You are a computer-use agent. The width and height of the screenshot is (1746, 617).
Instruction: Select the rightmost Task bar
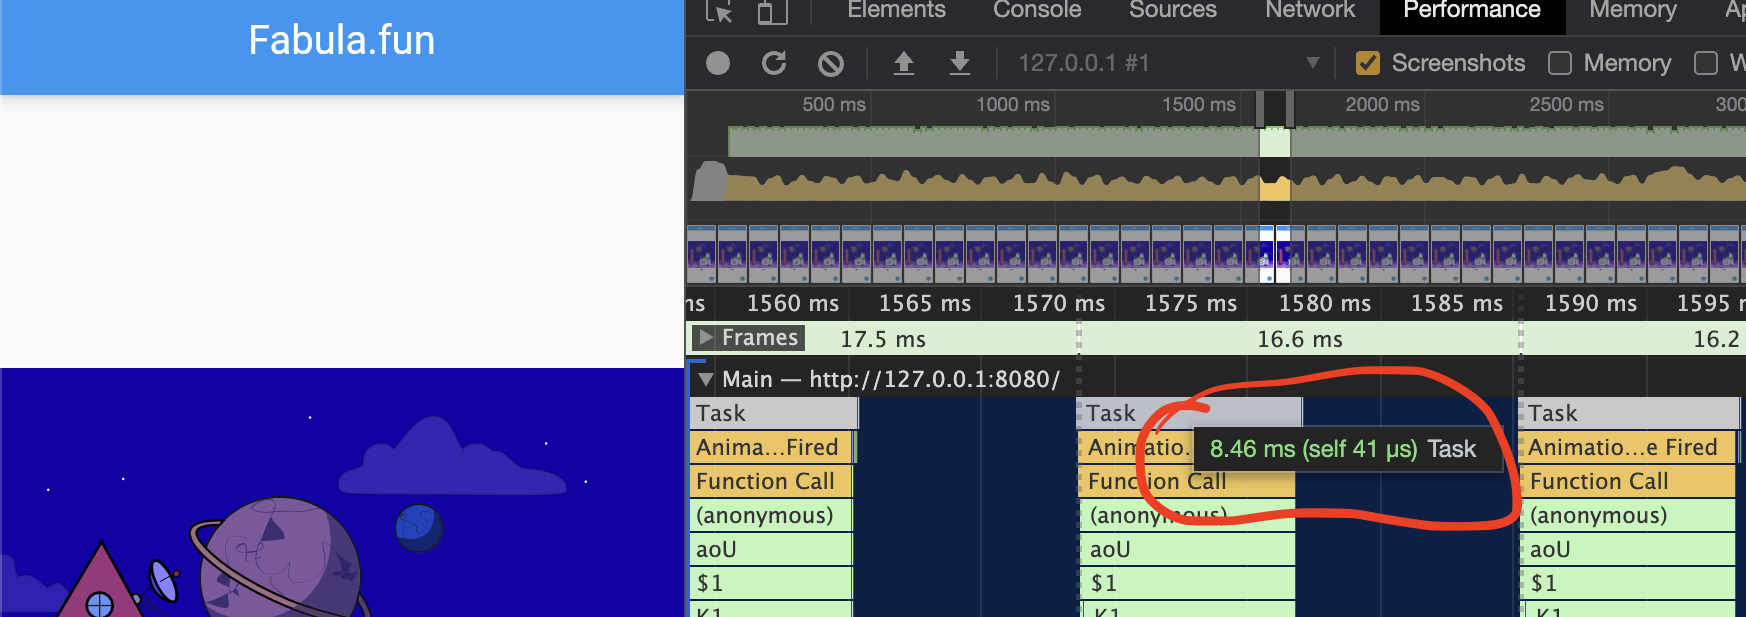click(1631, 413)
